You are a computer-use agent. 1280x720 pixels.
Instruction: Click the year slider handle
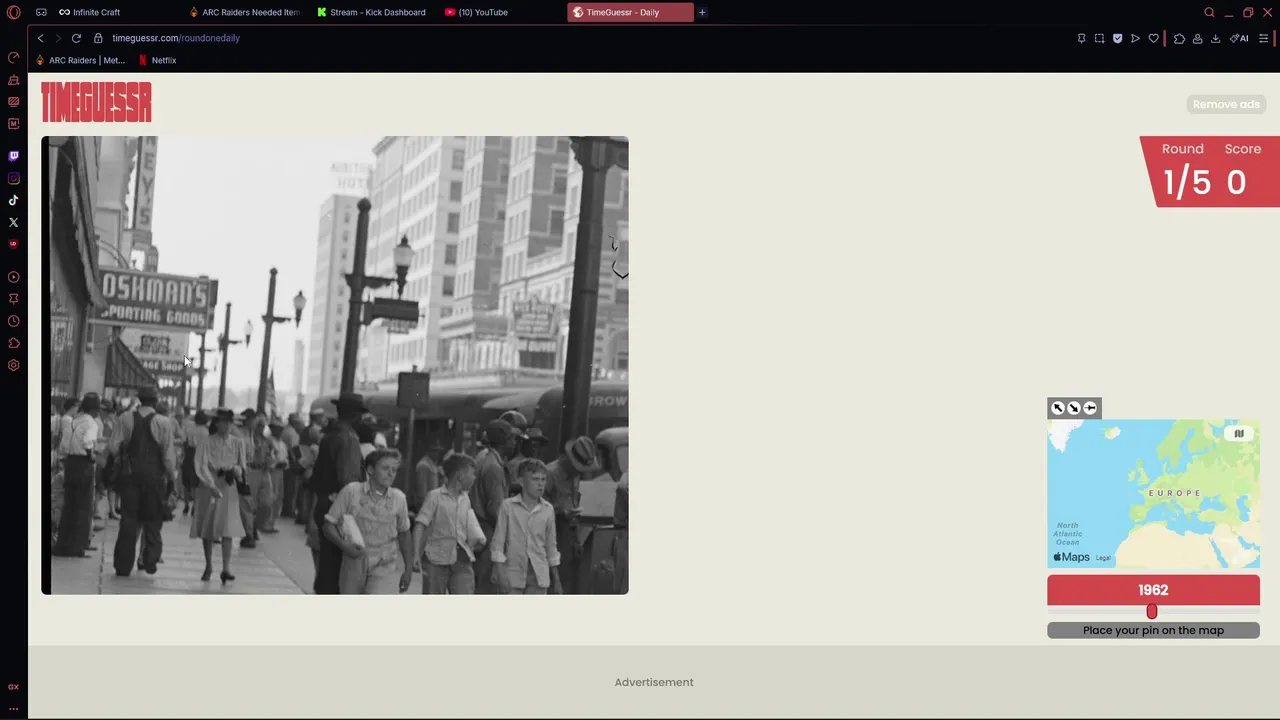(1152, 611)
